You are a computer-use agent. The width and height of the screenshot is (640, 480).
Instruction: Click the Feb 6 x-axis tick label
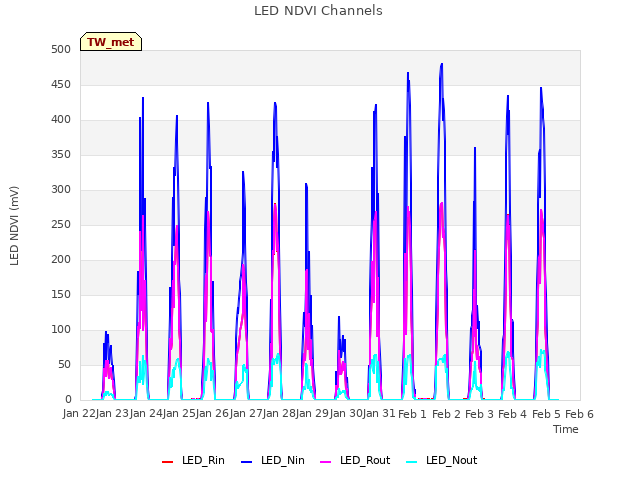pyautogui.click(x=579, y=414)
